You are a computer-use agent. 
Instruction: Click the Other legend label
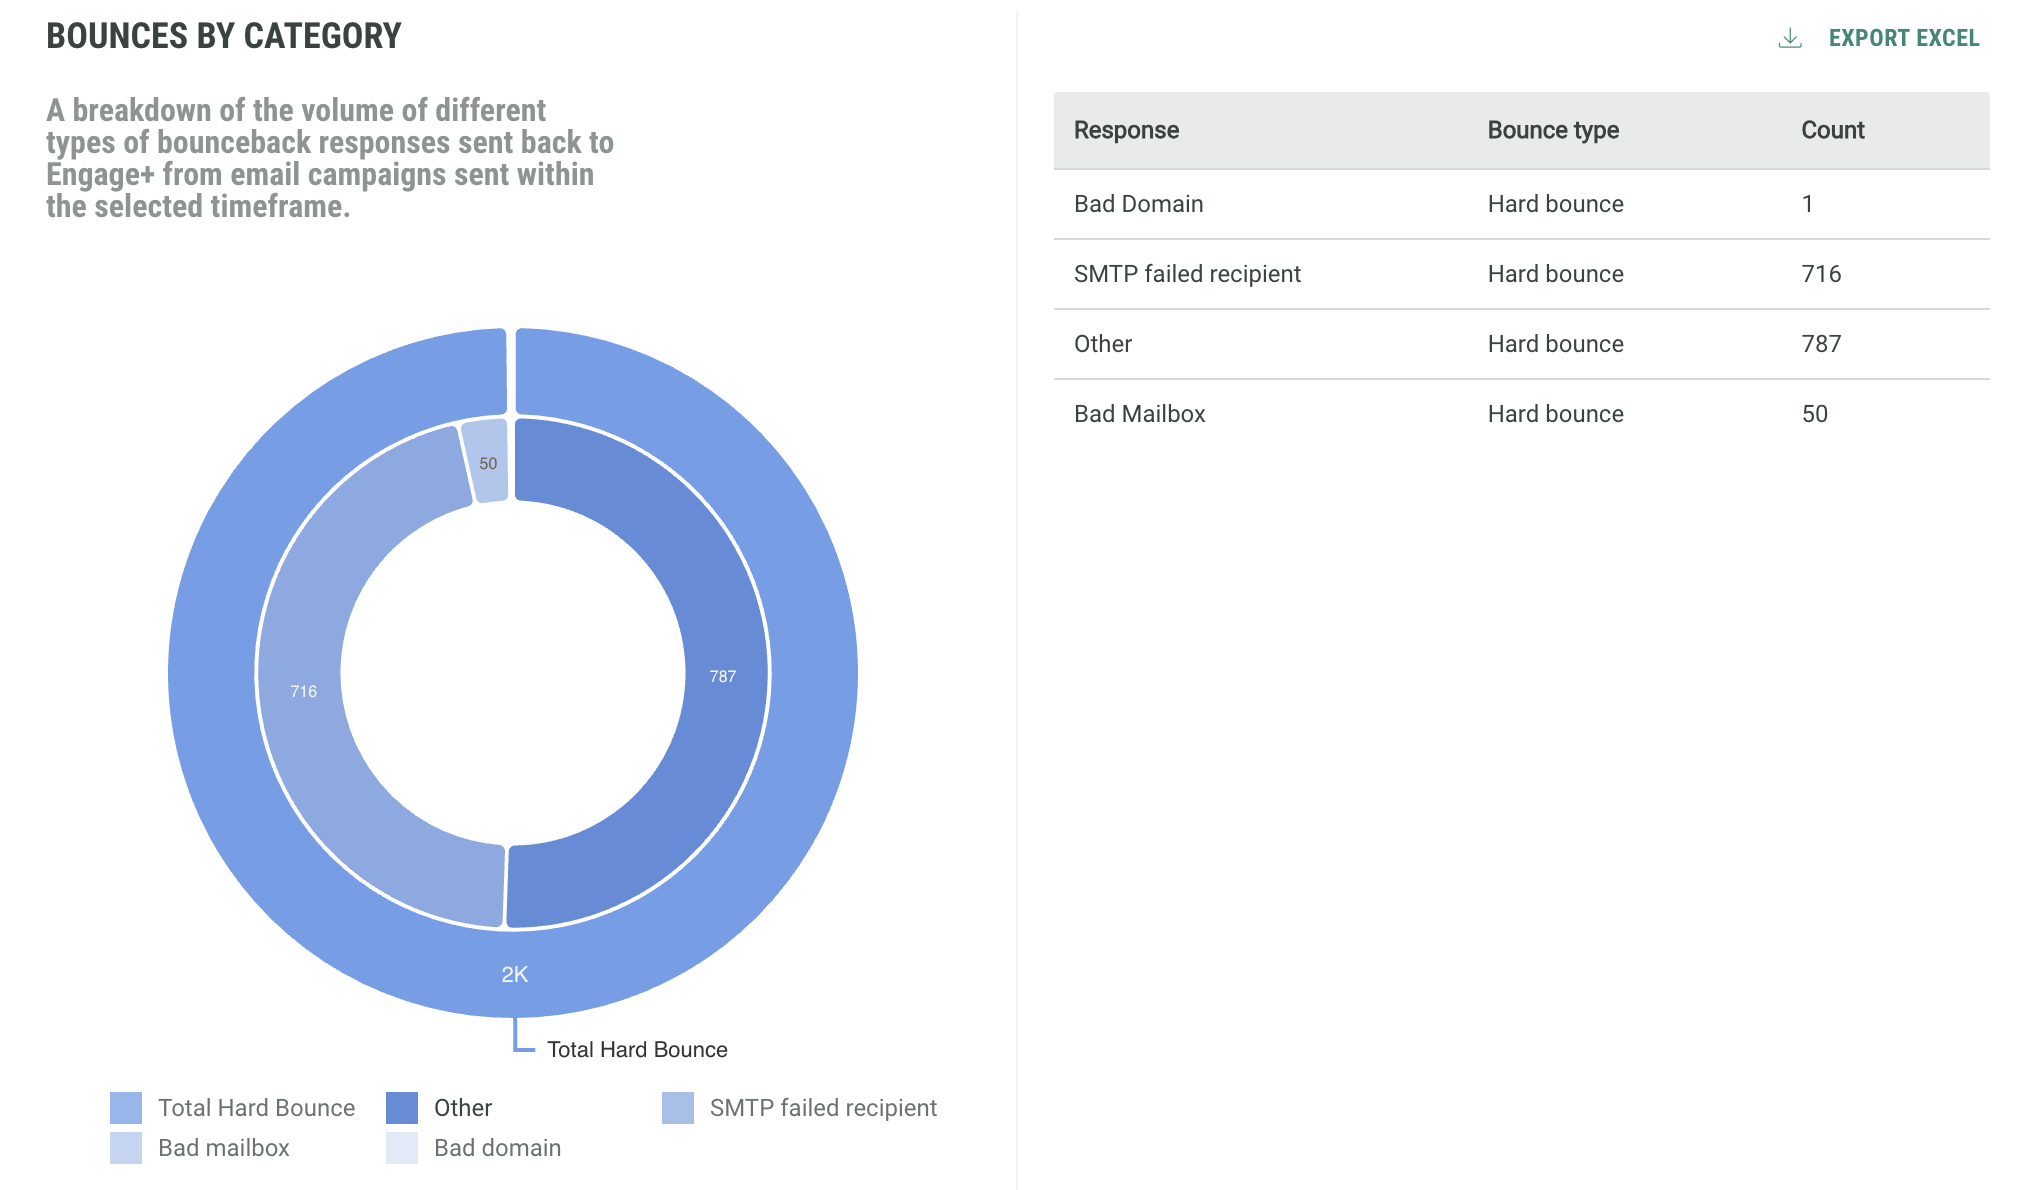point(463,1108)
